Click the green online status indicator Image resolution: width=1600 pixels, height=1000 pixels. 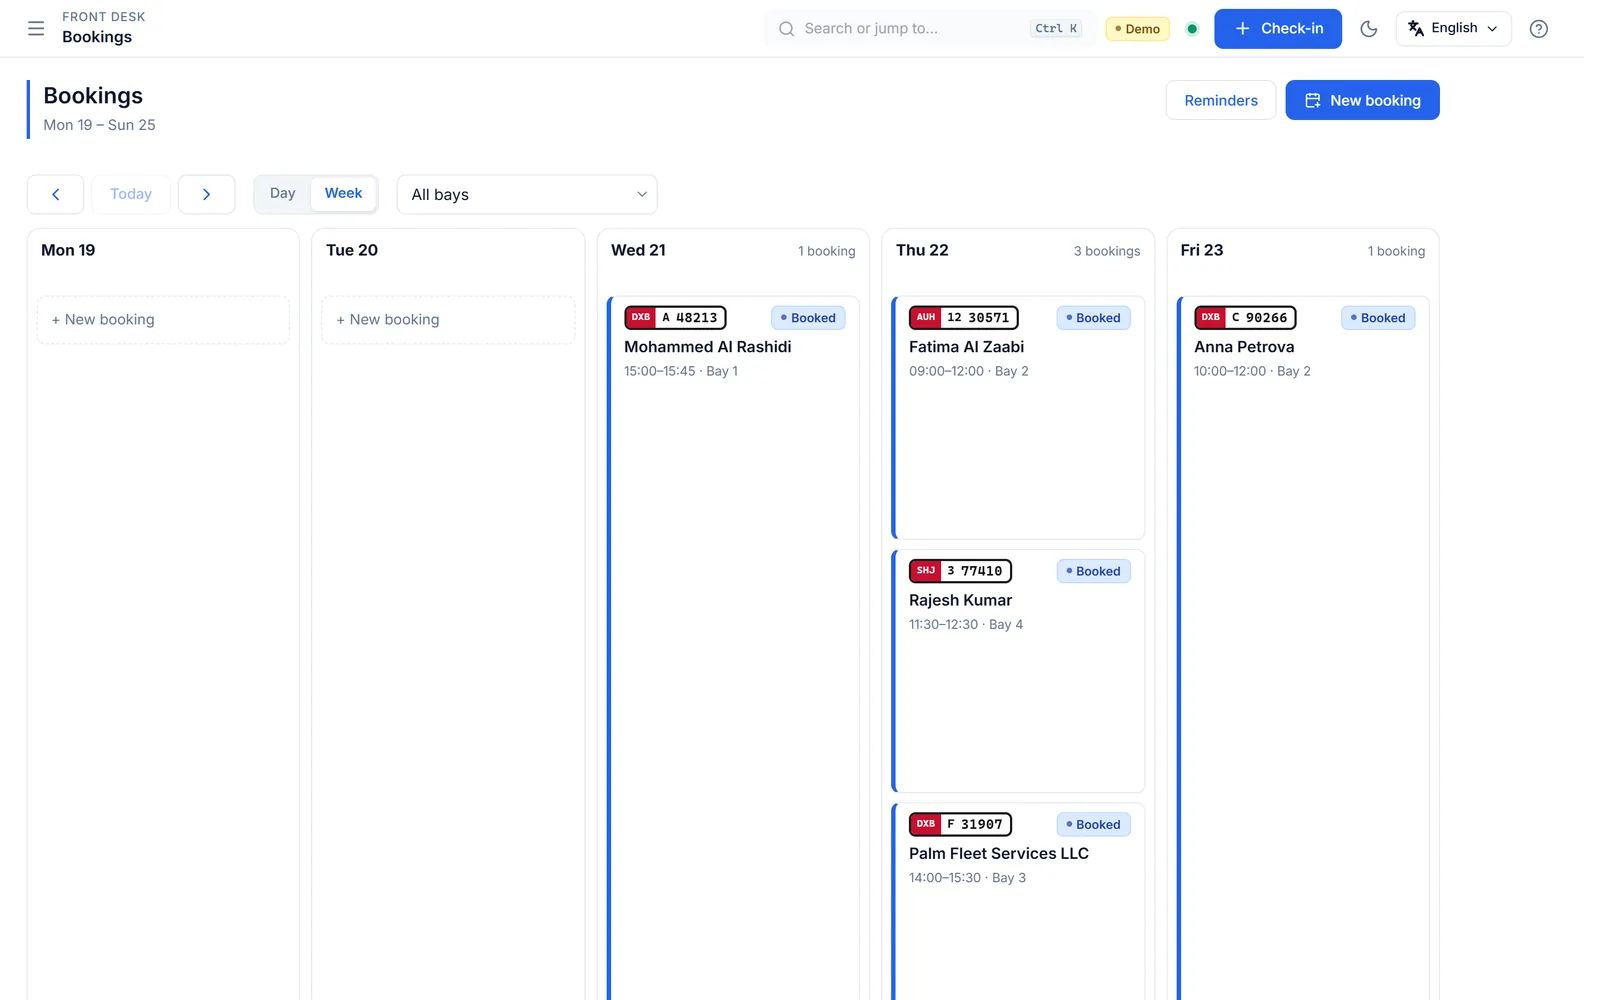pyautogui.click(x=1192, y=28)
